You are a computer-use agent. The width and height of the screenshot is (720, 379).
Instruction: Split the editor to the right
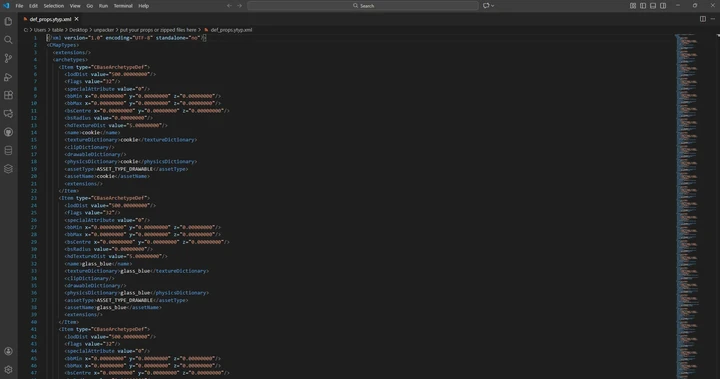click(x=703, y=19)
